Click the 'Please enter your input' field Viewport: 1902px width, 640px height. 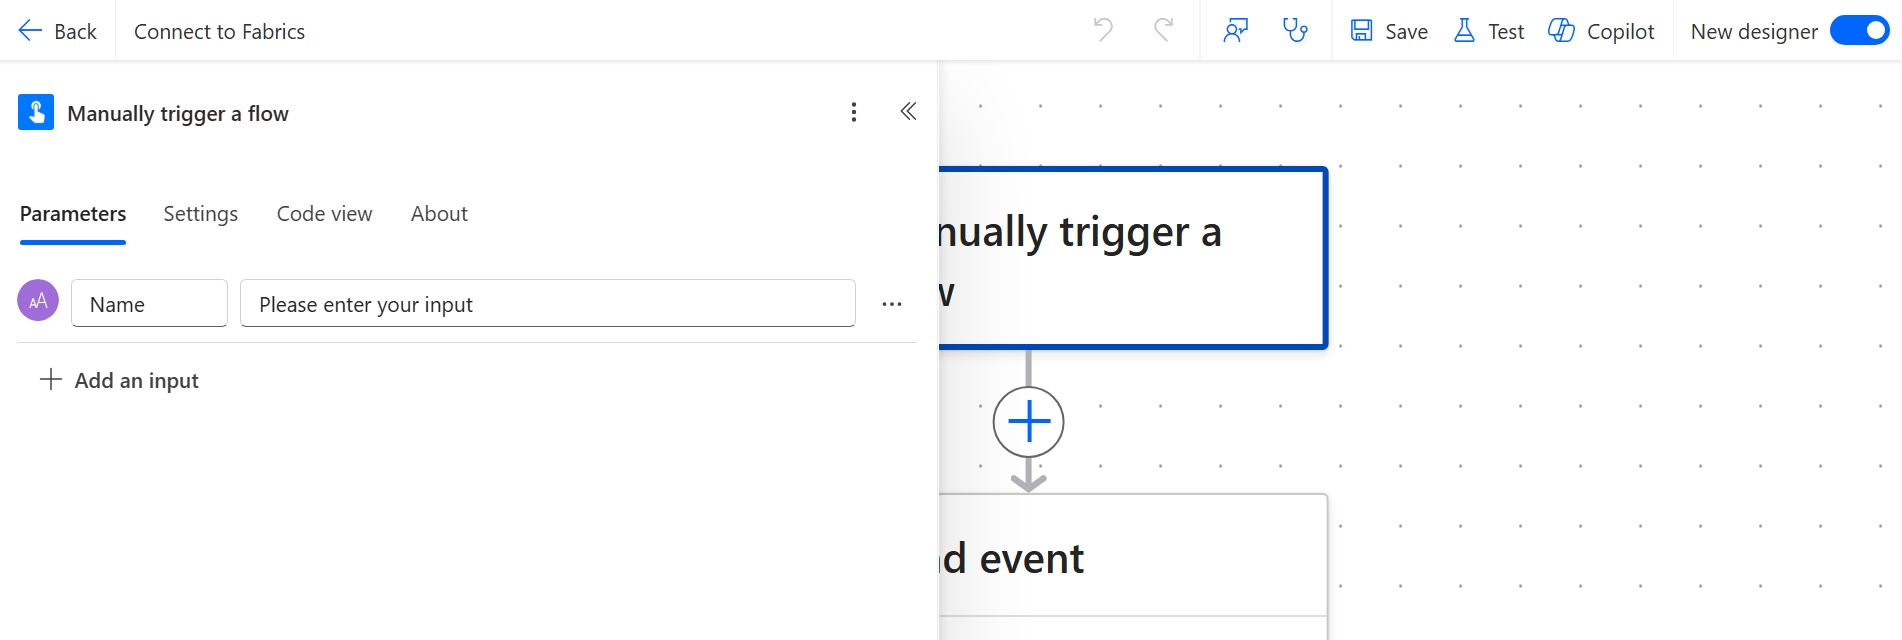[547, 304]
